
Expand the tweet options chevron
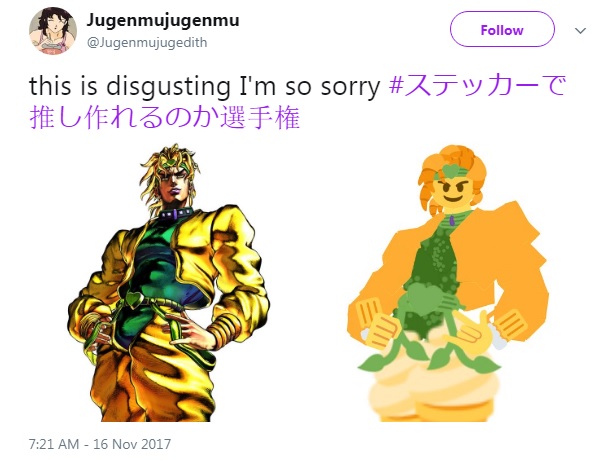(580, 30)
